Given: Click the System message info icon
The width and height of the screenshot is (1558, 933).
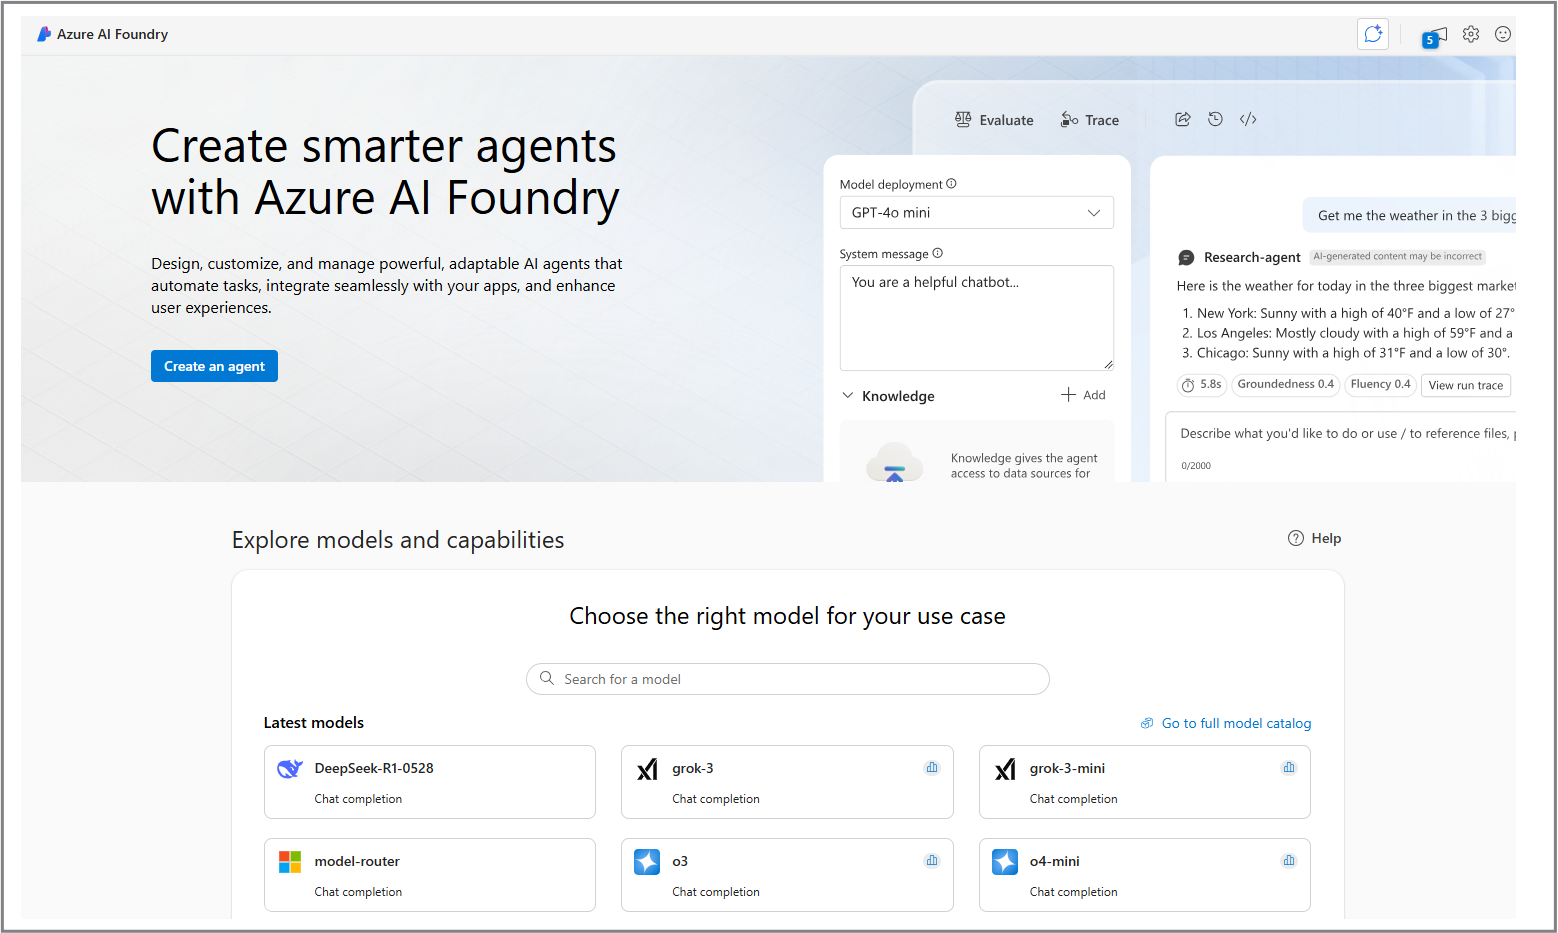Looking at the screenshot, I should tap(937, 253).
